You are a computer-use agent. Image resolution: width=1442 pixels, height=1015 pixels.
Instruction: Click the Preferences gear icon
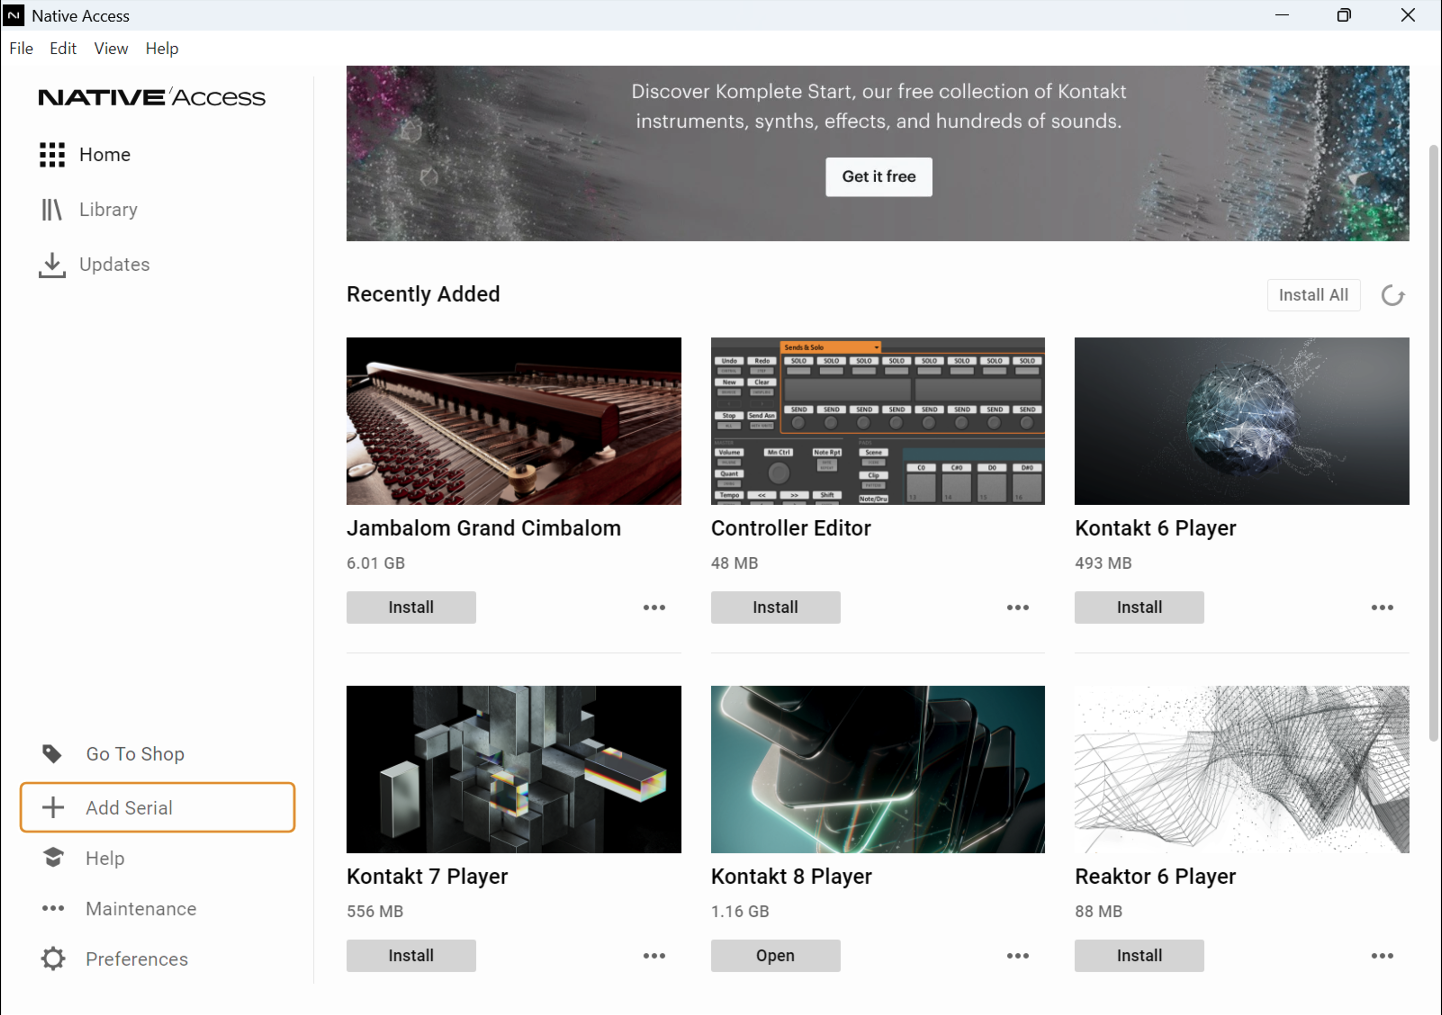tap(53, 959)
